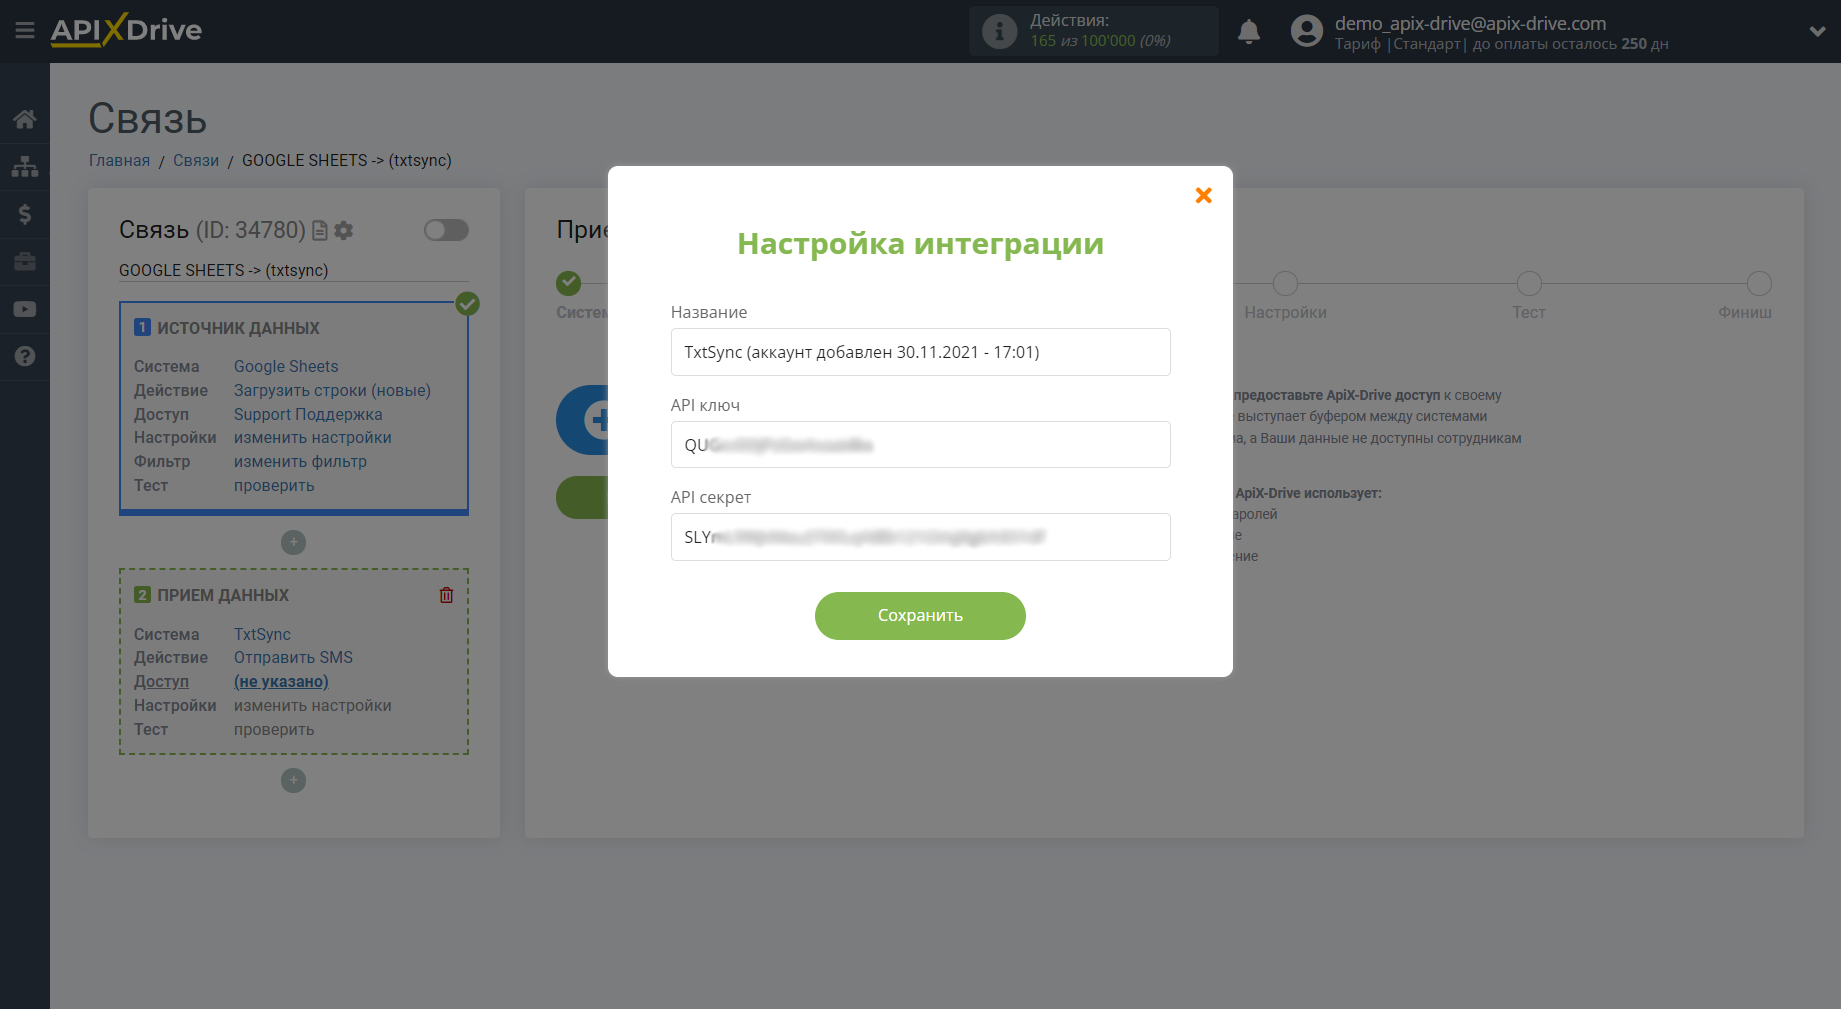Screen dimensions: 1841x1009
Task: Click the account email text
Action: [1470, 23]
